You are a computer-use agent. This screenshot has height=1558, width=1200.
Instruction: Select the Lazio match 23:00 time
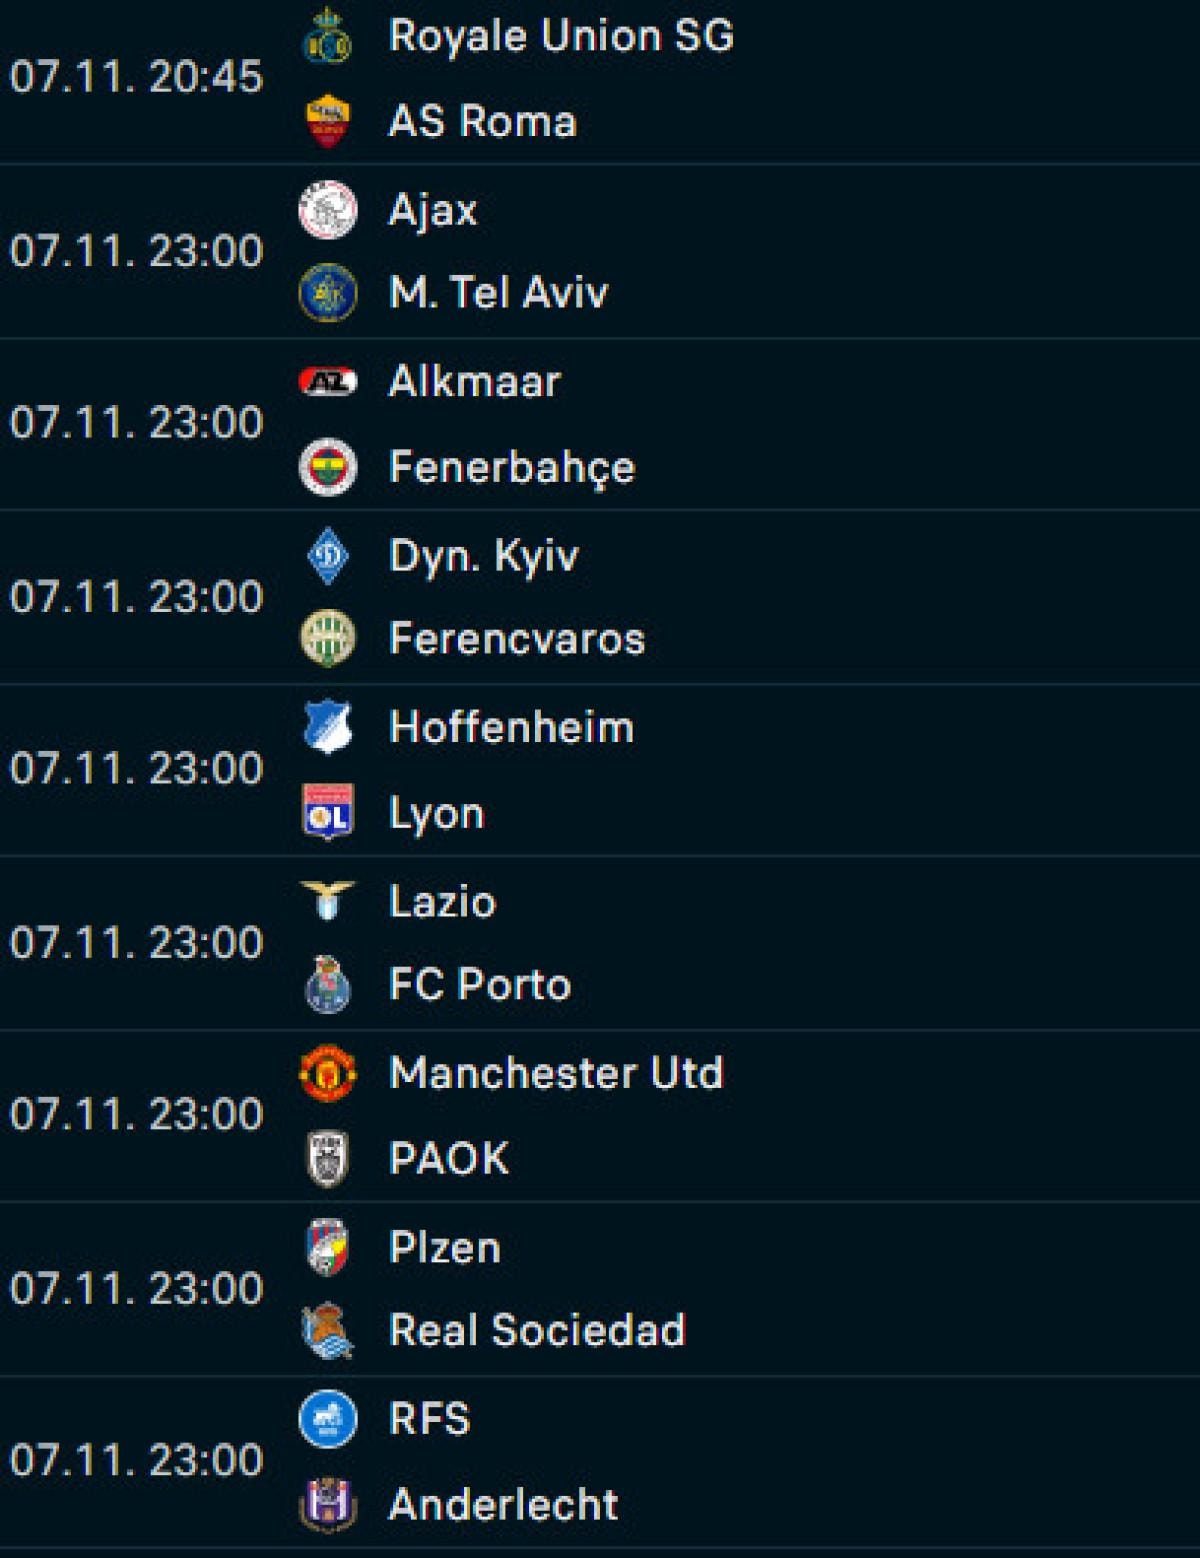click(136, 943)
